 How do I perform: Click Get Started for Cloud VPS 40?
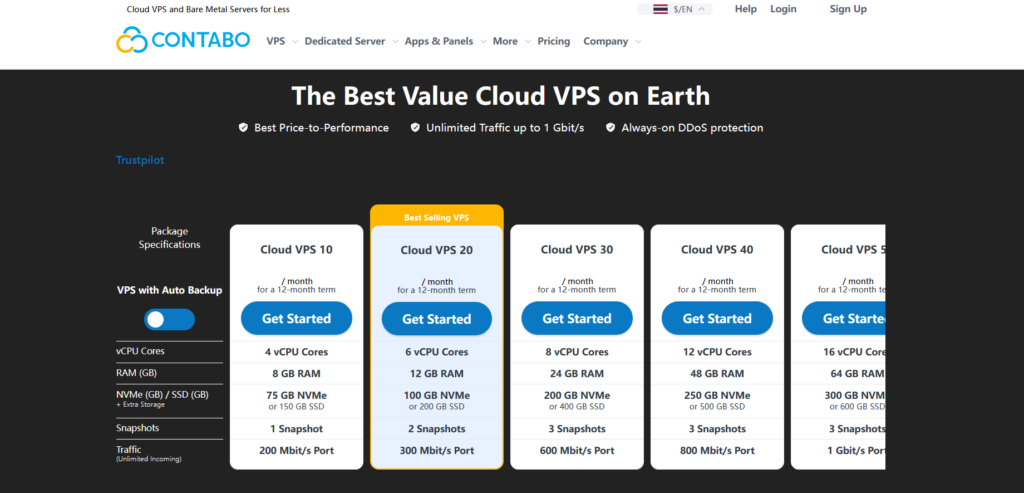[x=716, y=318]
